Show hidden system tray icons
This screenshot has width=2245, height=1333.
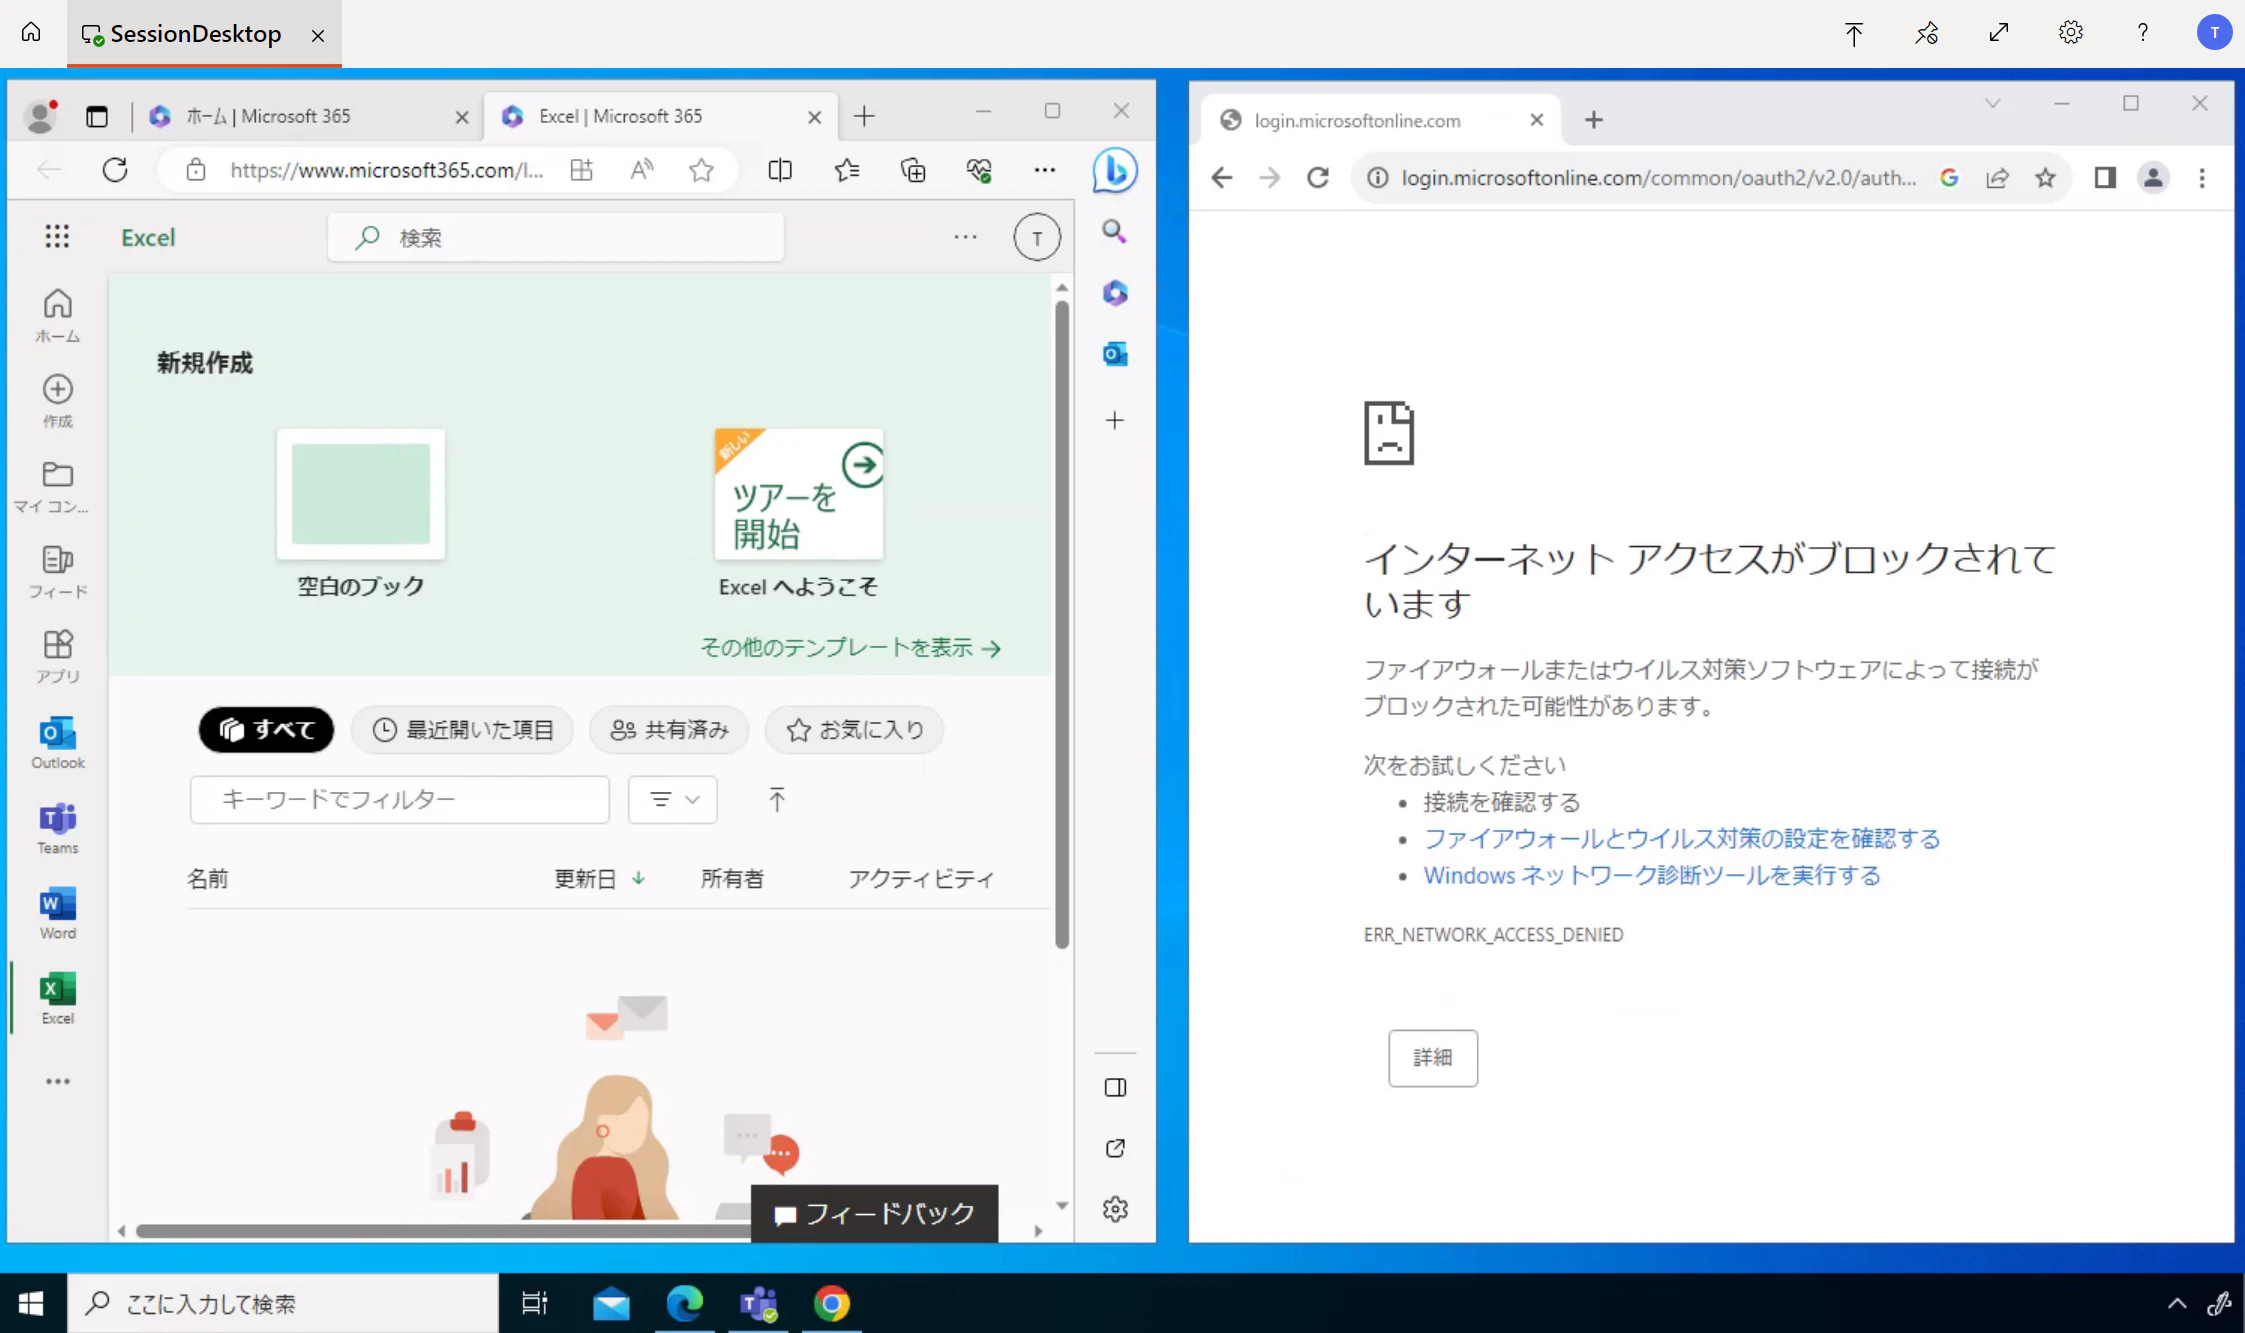(x=2176, y=1303)
